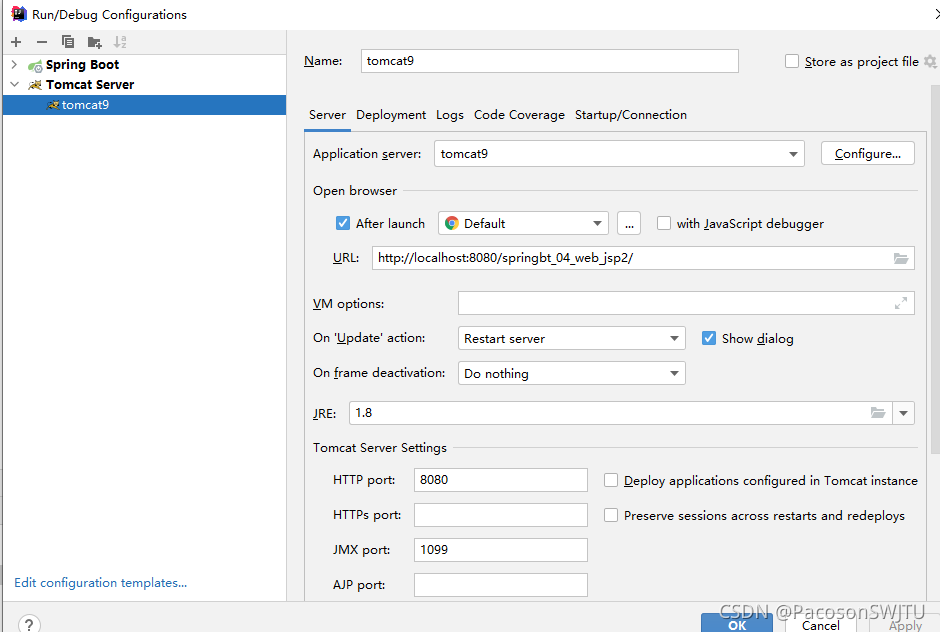
Task: Click the settings panel vertical scrollbar
Action: 935,270
